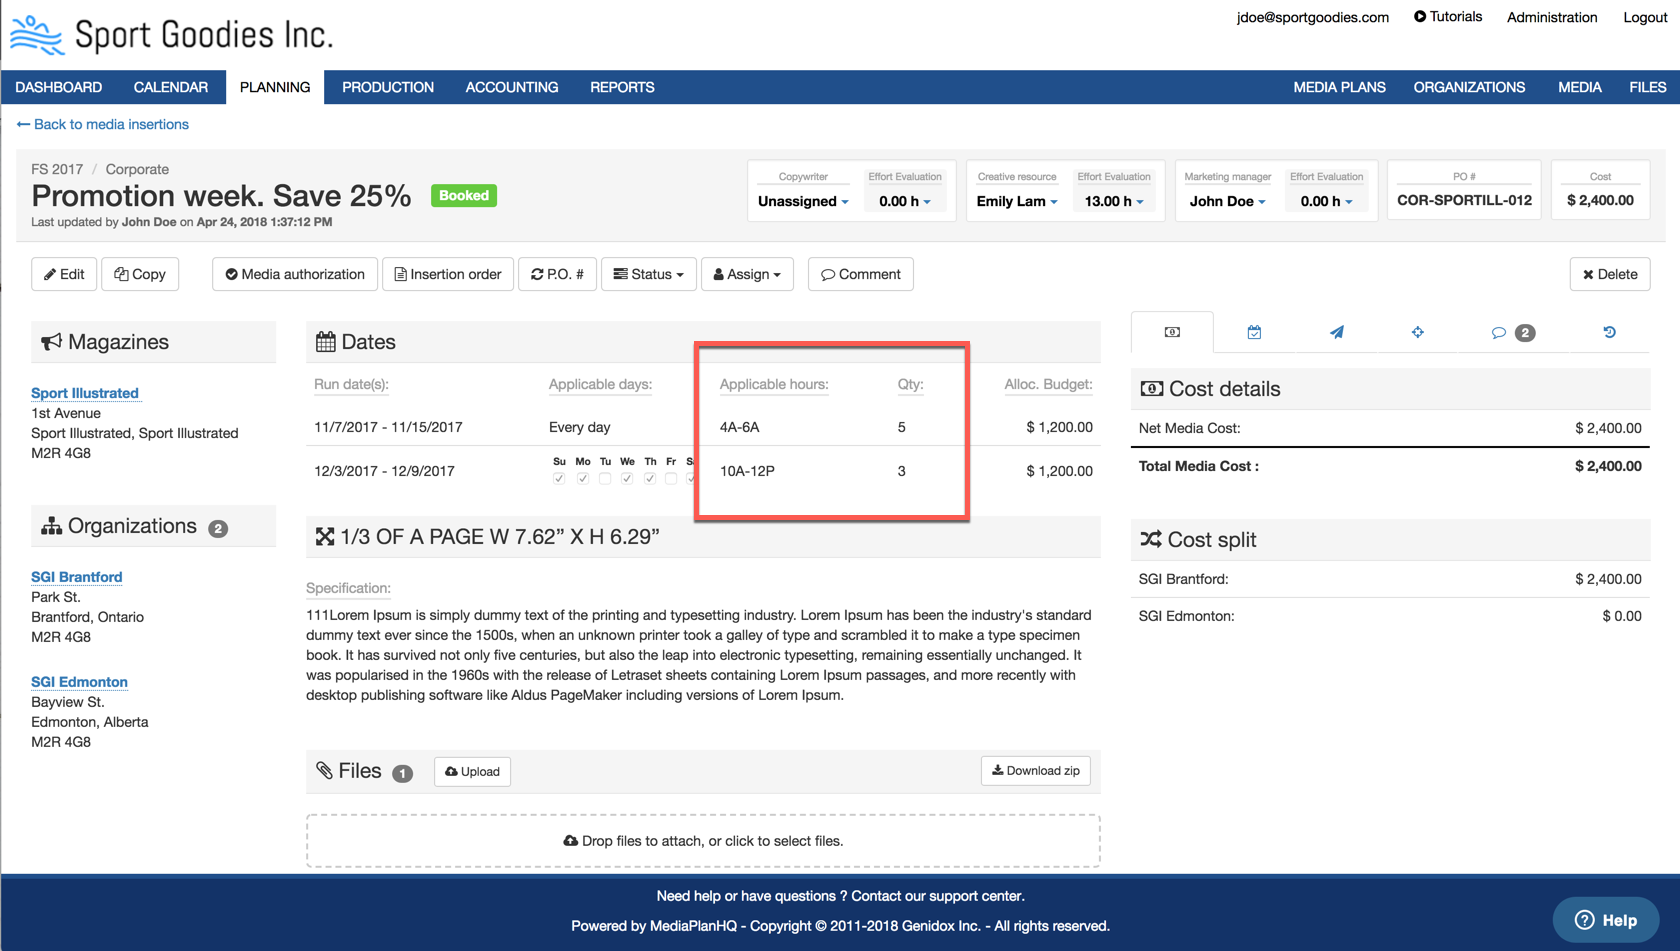
Task: Open the Media Plans menu
Action: click(x=1338, y=87)
